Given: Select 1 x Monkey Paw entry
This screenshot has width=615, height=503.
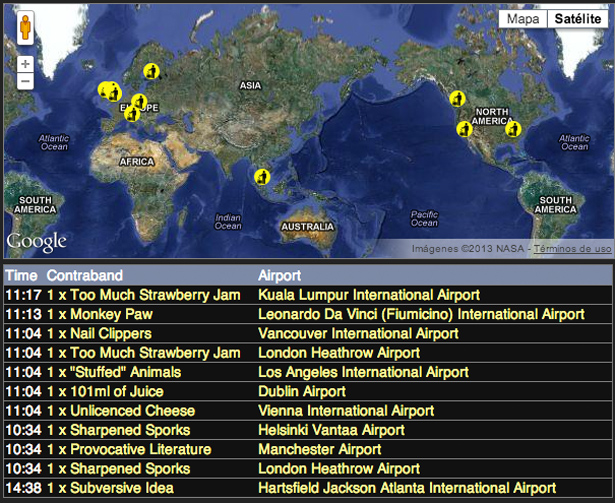Looking at the screenshot, I should 100,314.
